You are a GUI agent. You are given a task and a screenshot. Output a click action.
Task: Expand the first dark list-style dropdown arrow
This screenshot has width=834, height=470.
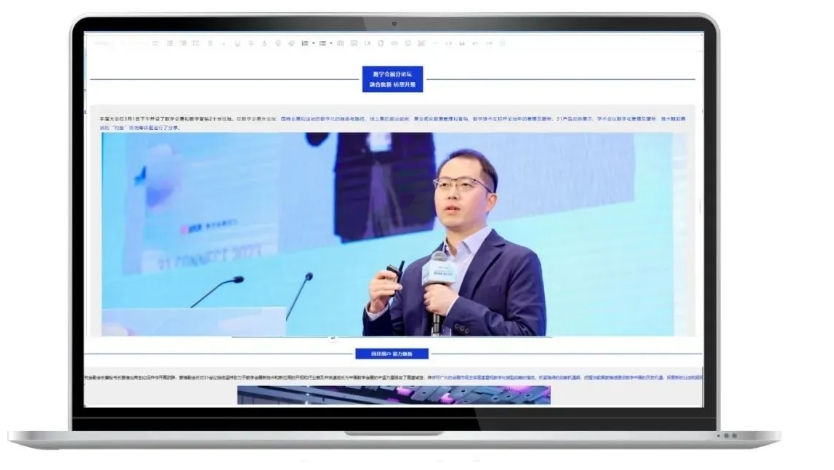point(313,43)
